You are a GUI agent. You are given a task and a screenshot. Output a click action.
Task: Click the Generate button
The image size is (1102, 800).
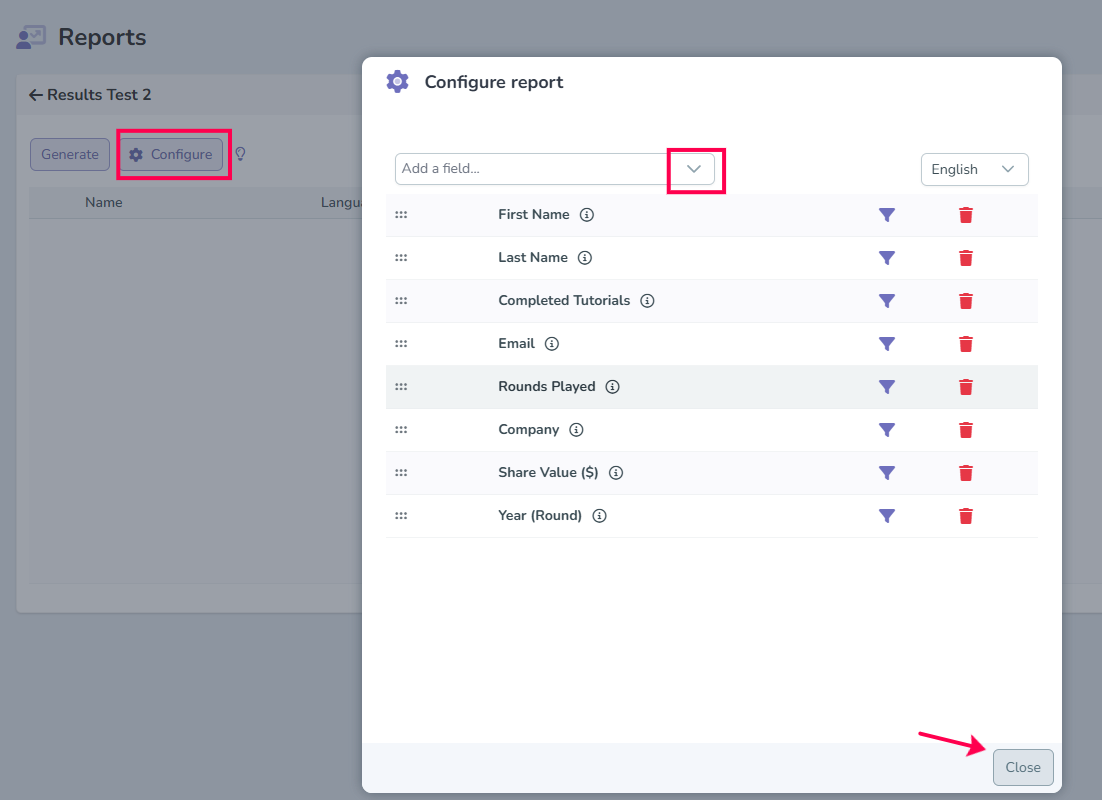pos(70,155)
